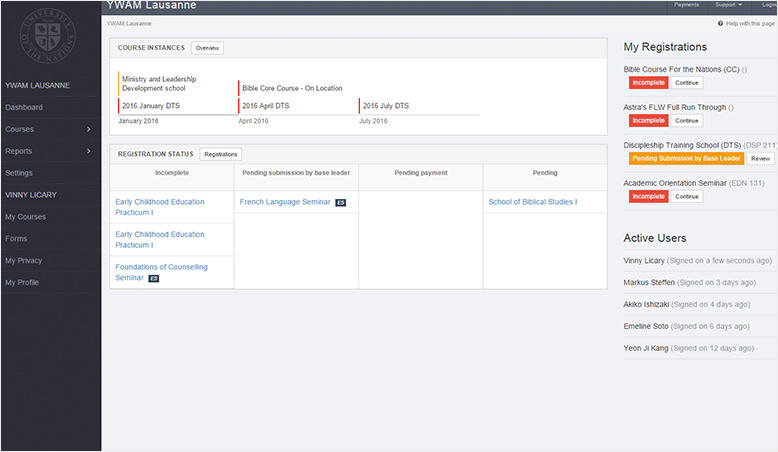Click the Help with this page question icon

pyautogui.click(x=721, y=23)
